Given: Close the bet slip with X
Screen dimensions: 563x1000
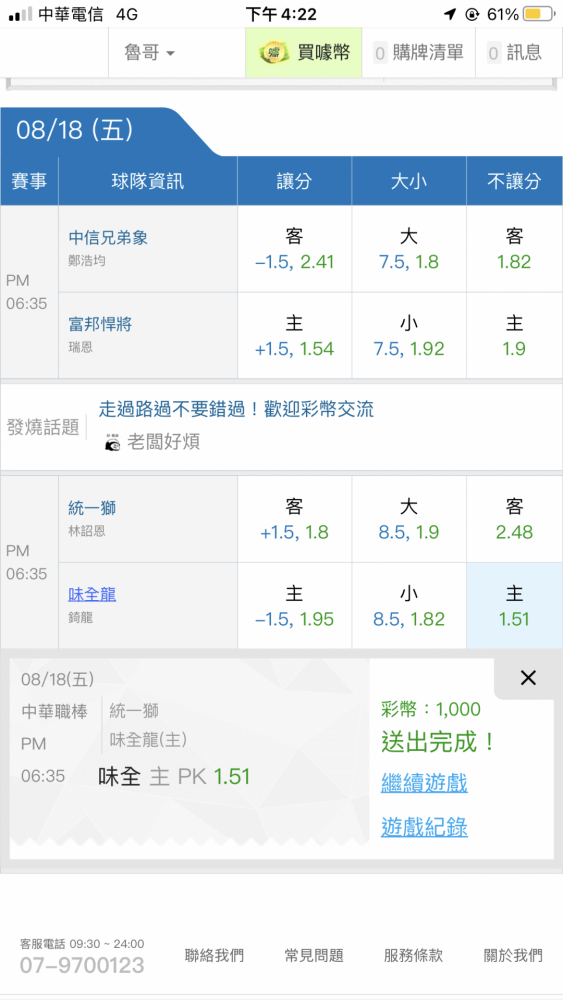Looking at the screenshot, I should click(x=528, y=678).
